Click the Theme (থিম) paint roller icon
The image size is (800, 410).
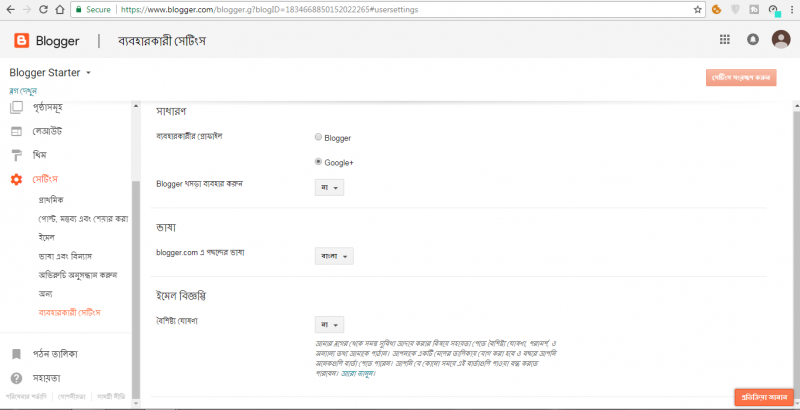(x=16, y=155)
